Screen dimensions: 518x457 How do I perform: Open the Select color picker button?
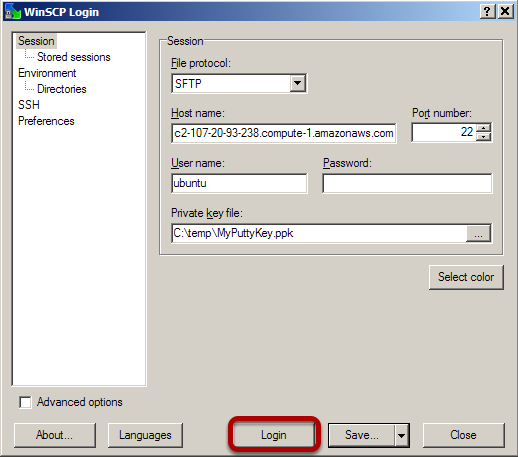[466, 277]
